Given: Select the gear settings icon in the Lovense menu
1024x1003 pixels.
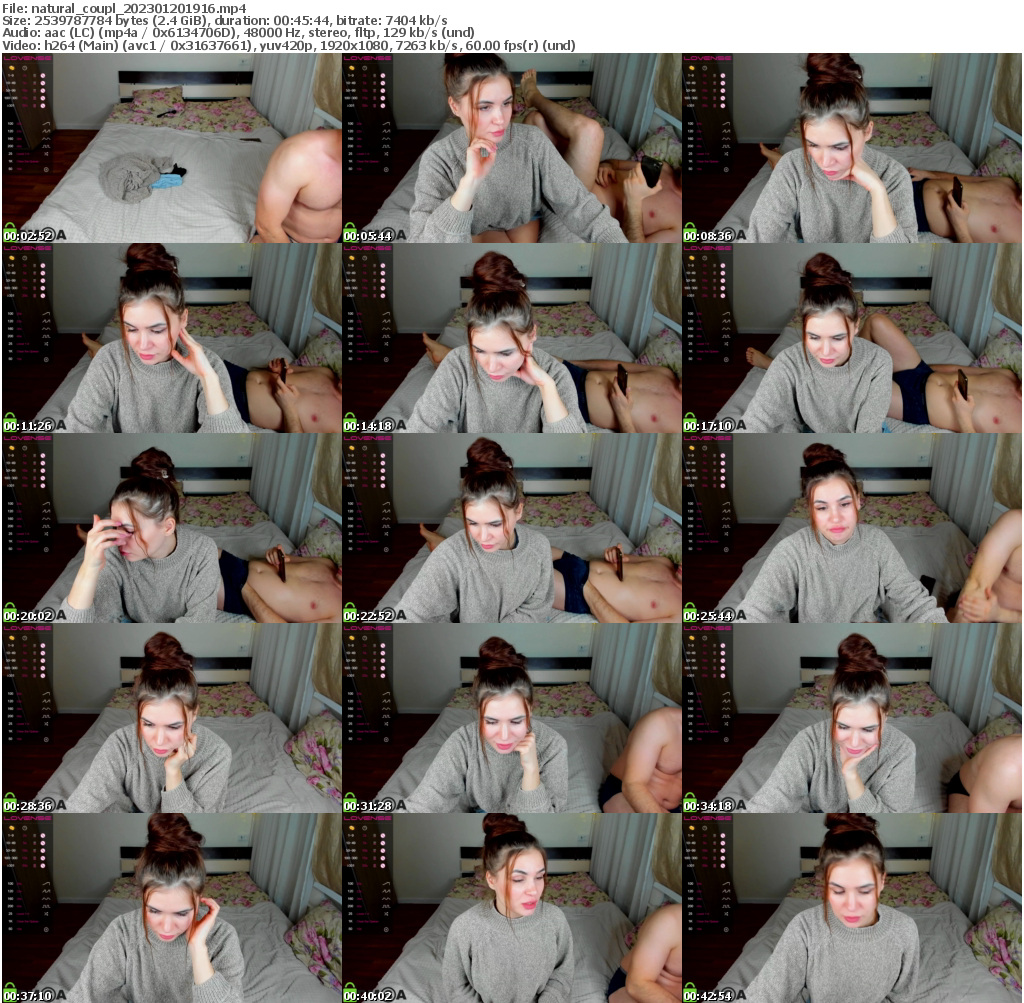Looking at the screenshot, I should coord(45,169).
